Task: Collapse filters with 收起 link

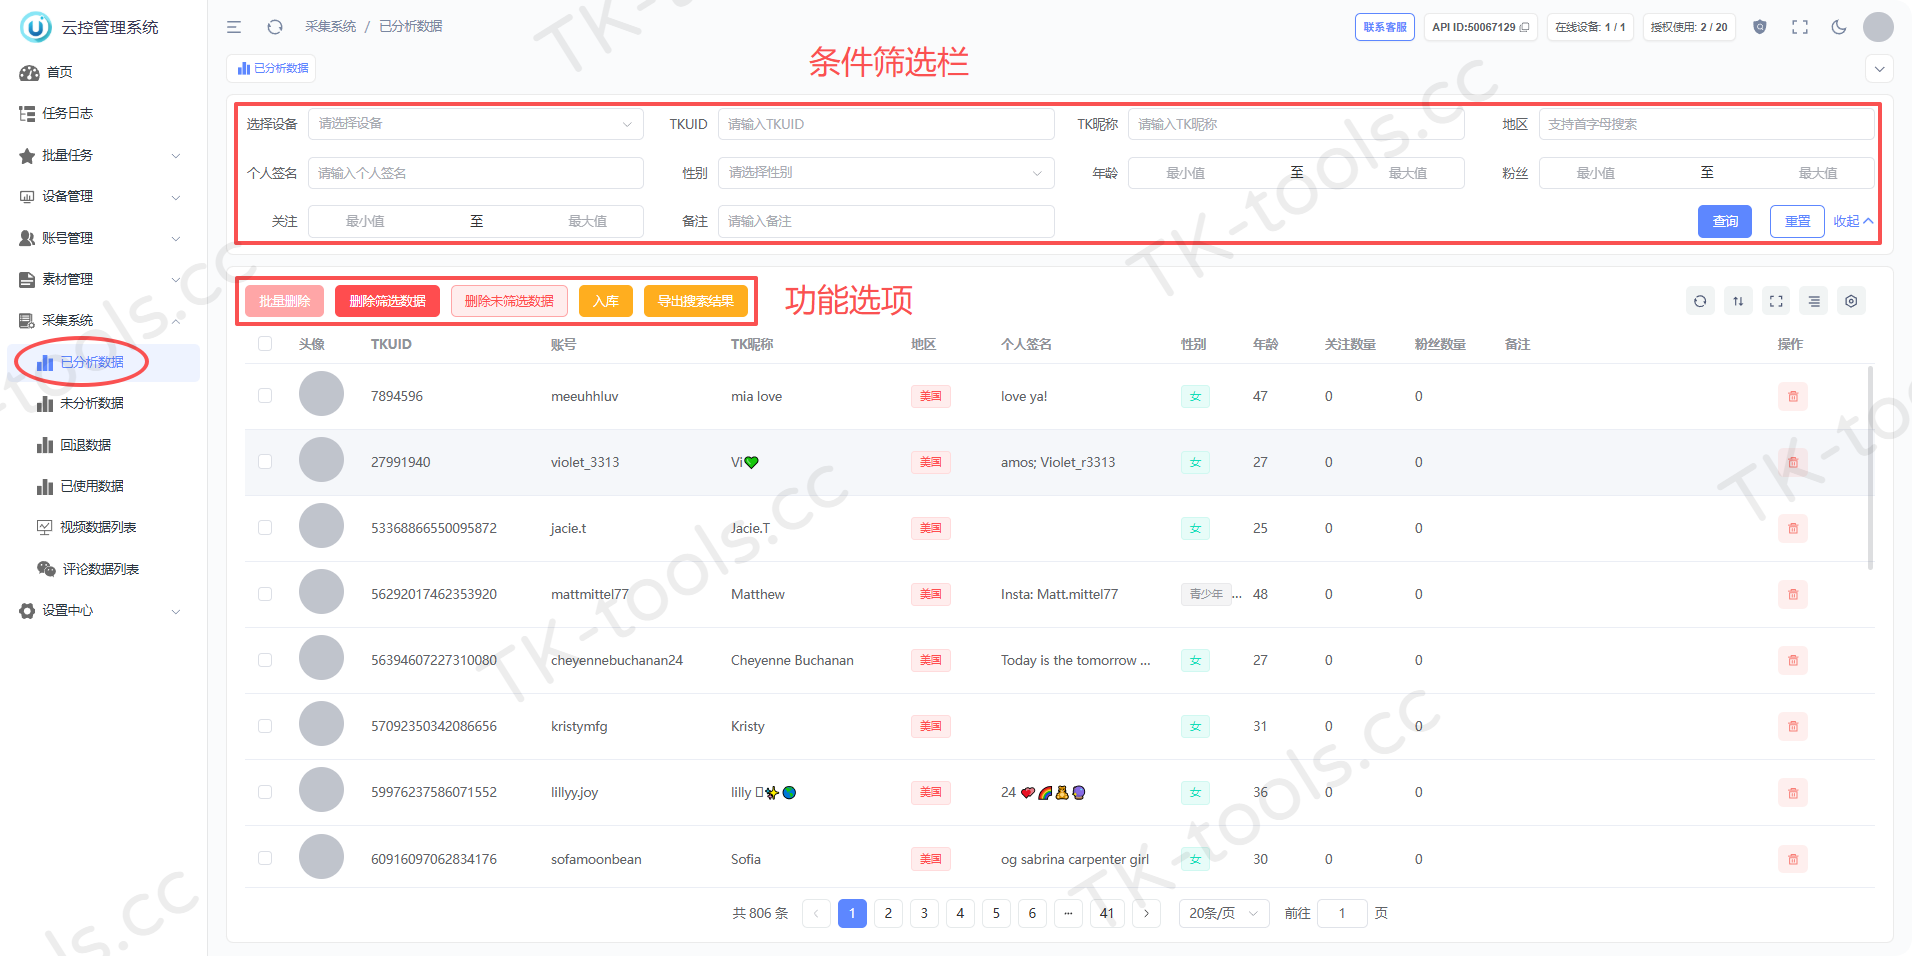Action: [1853, 222]
